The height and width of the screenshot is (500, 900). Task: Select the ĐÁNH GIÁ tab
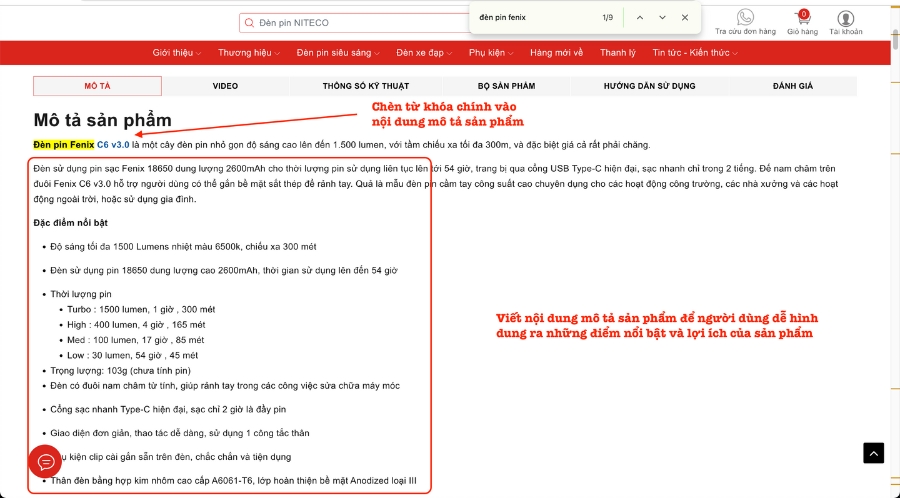point(792,86)
